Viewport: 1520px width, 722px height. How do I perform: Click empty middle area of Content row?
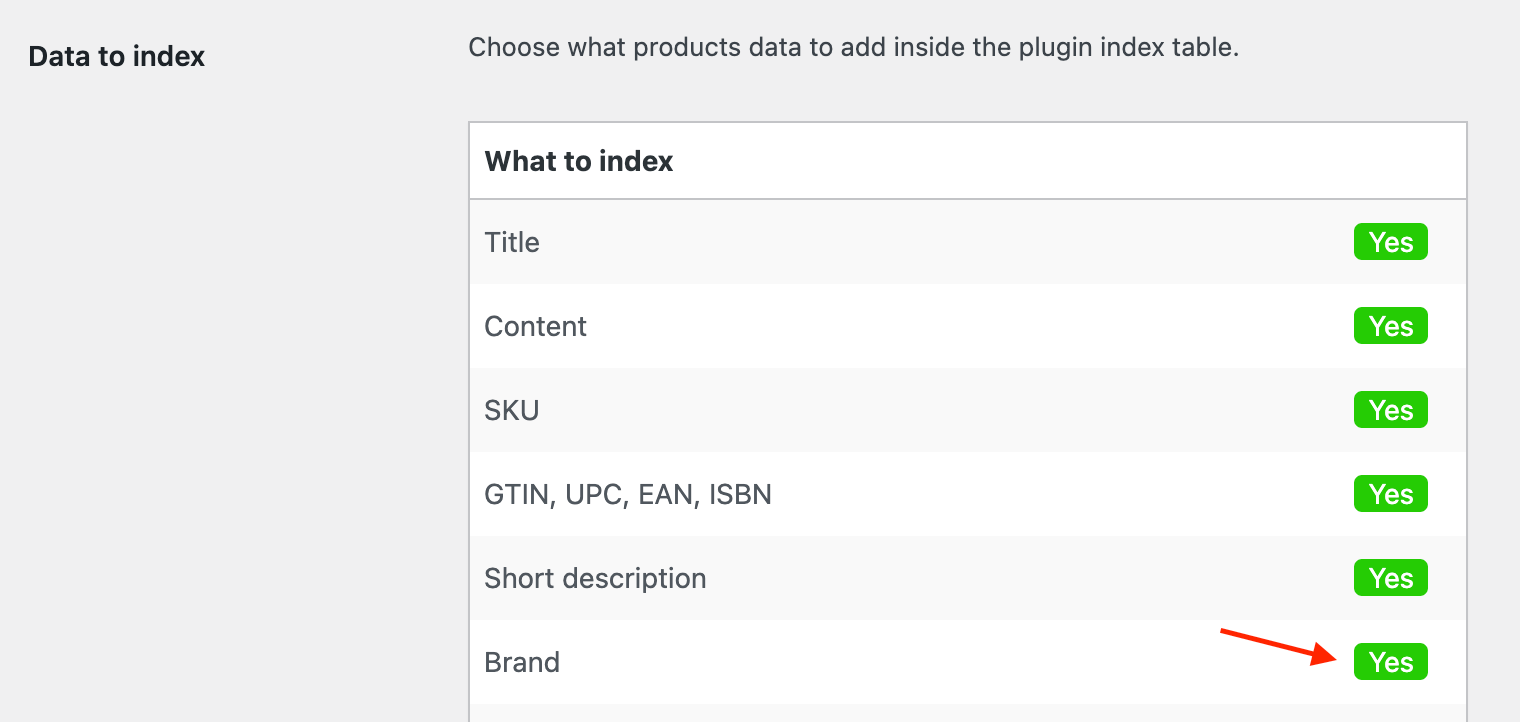tap(940, 326)
